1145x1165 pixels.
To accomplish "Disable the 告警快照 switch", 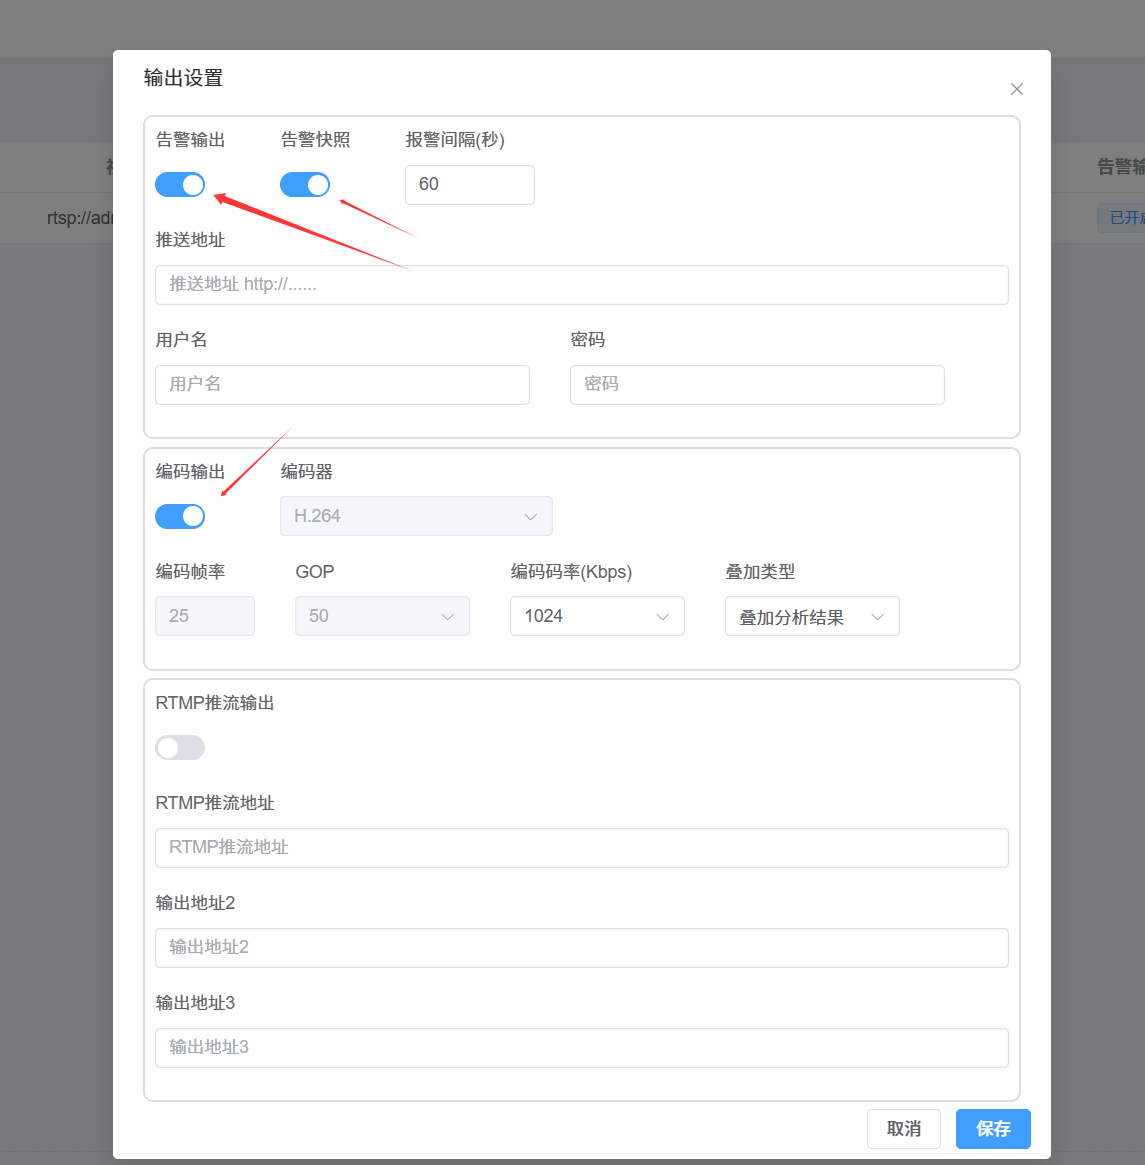I will 305,185.
